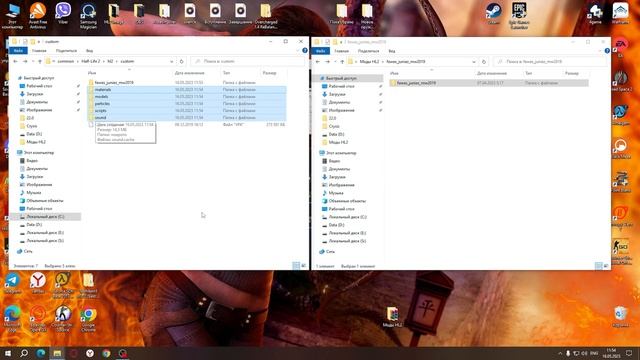Go up one level in custom window

40,61
